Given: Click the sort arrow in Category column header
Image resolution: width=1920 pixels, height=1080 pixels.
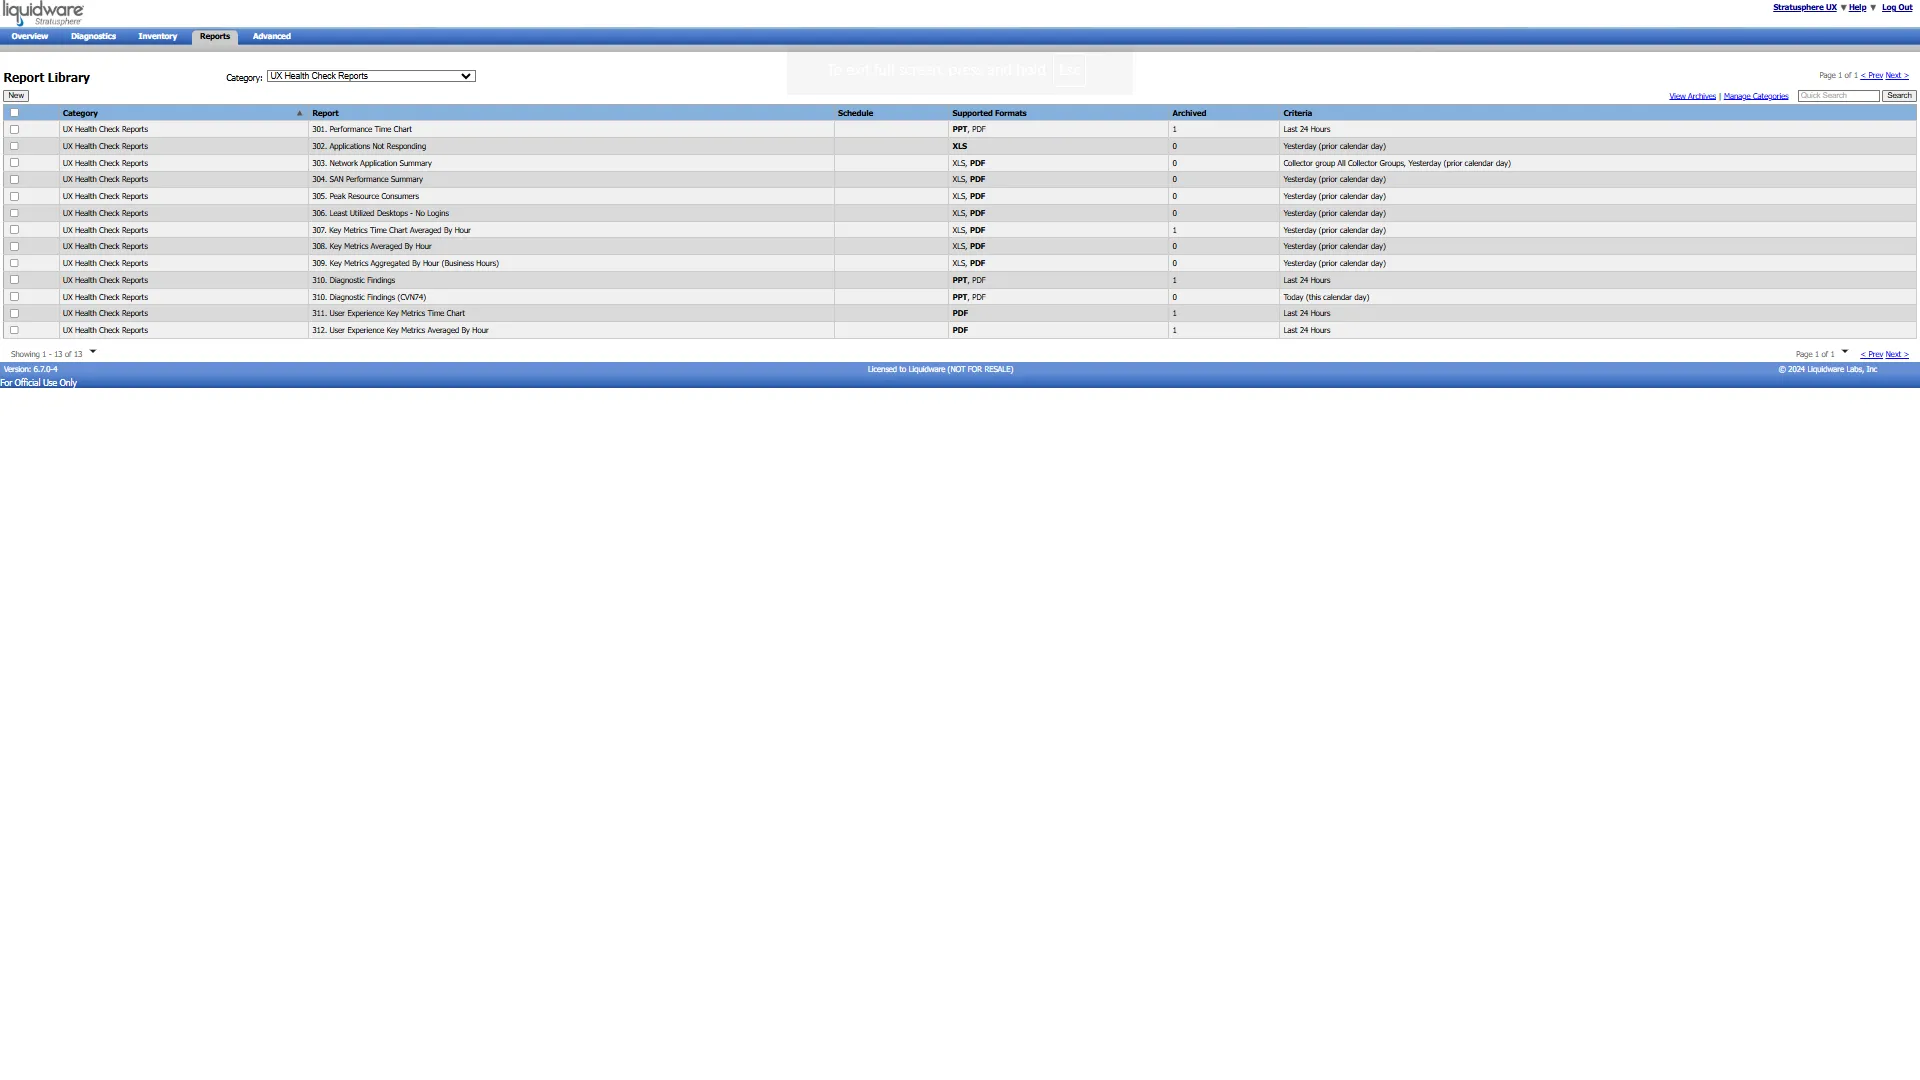Looking at the screenshot, I should [299, 113].
